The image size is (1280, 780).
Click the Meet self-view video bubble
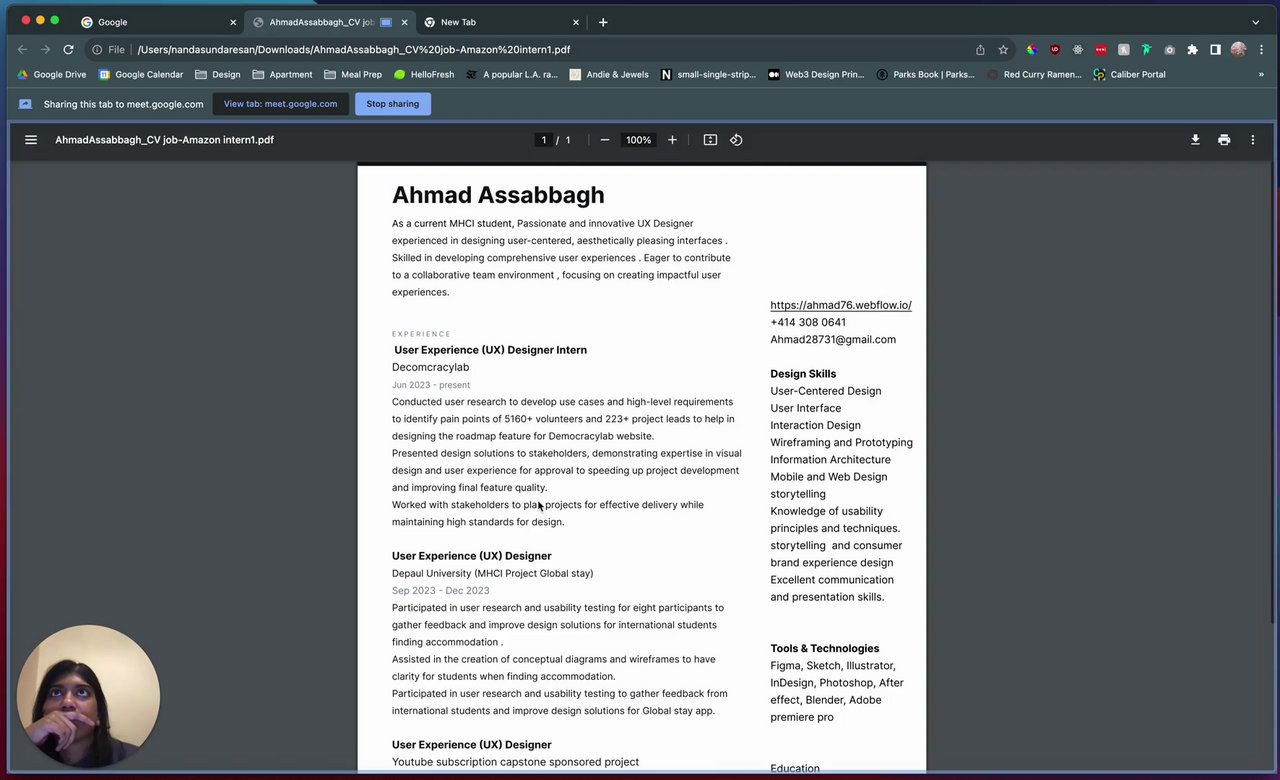[x=88, y=695]
